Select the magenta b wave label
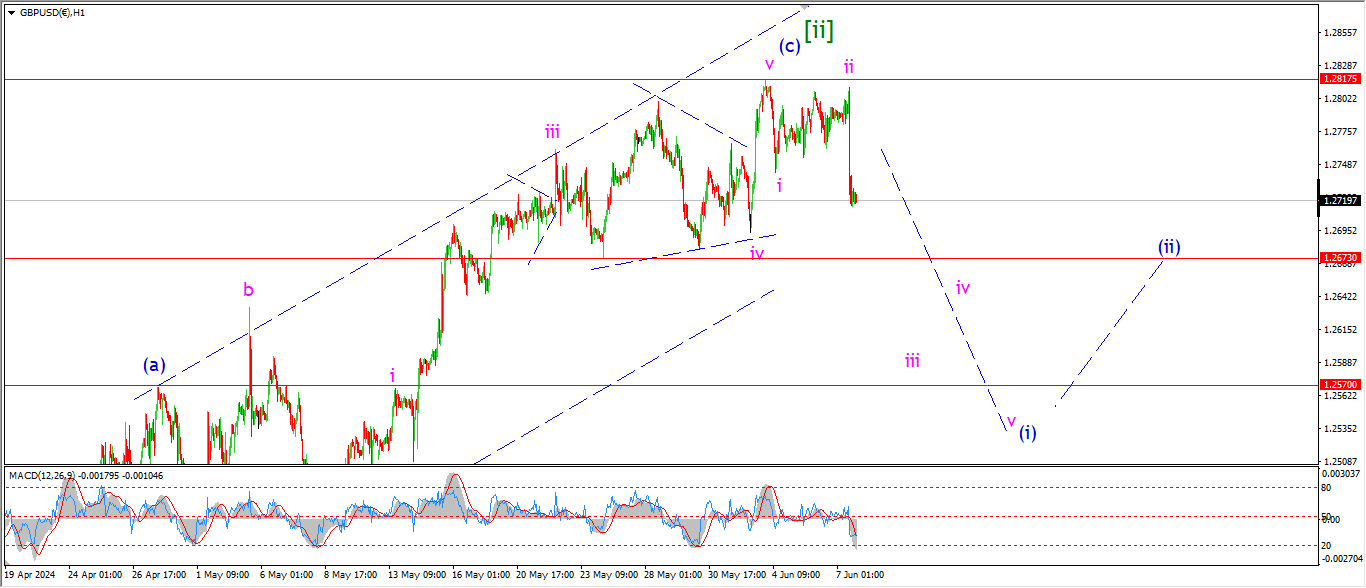Screen dimensions: 1366x588 click(248, 290)
